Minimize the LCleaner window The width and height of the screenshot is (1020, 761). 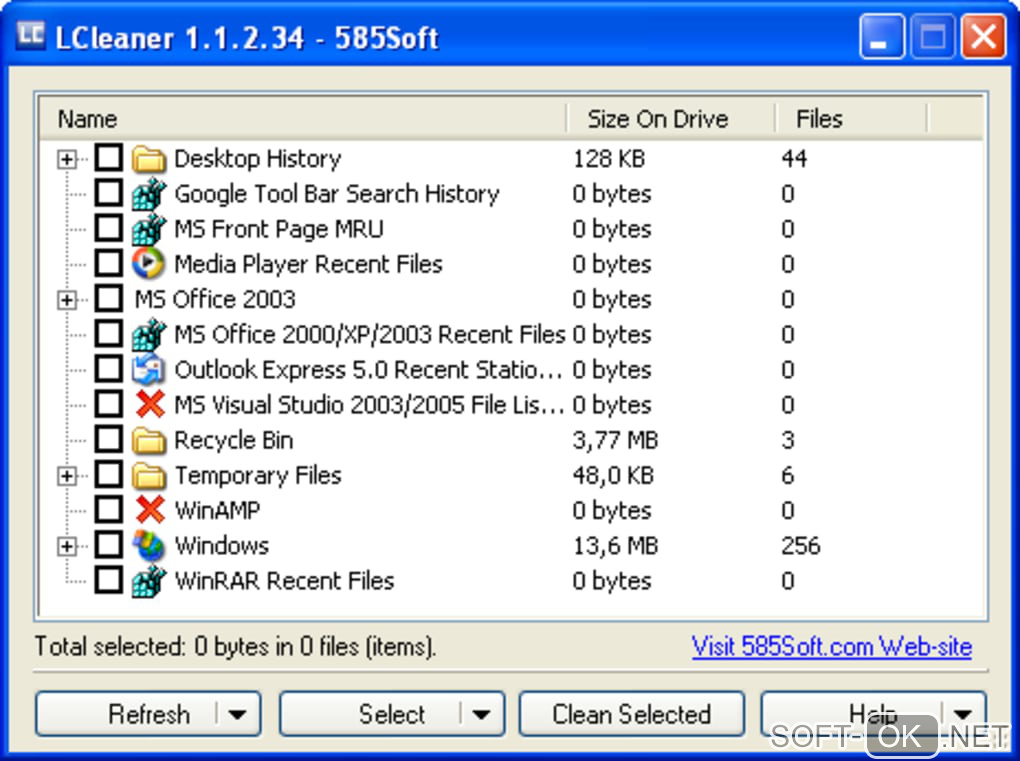point(881,37)
